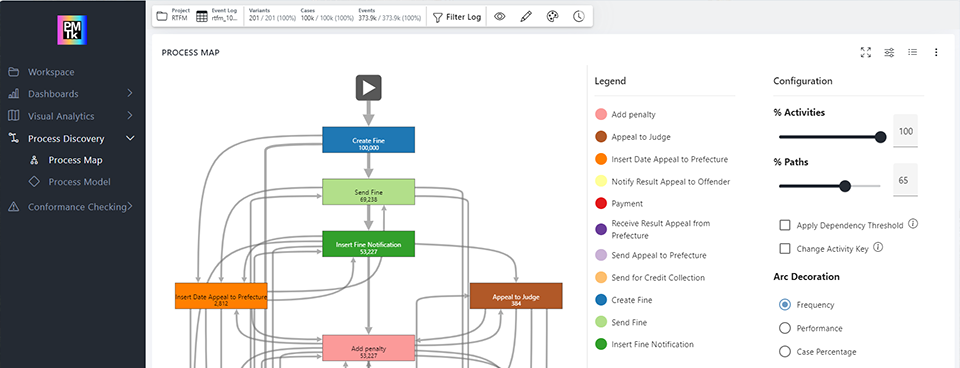Open the color palette icon in the toolbar
Viewport: 960px width, 368px height.
(x=552, y=17)
